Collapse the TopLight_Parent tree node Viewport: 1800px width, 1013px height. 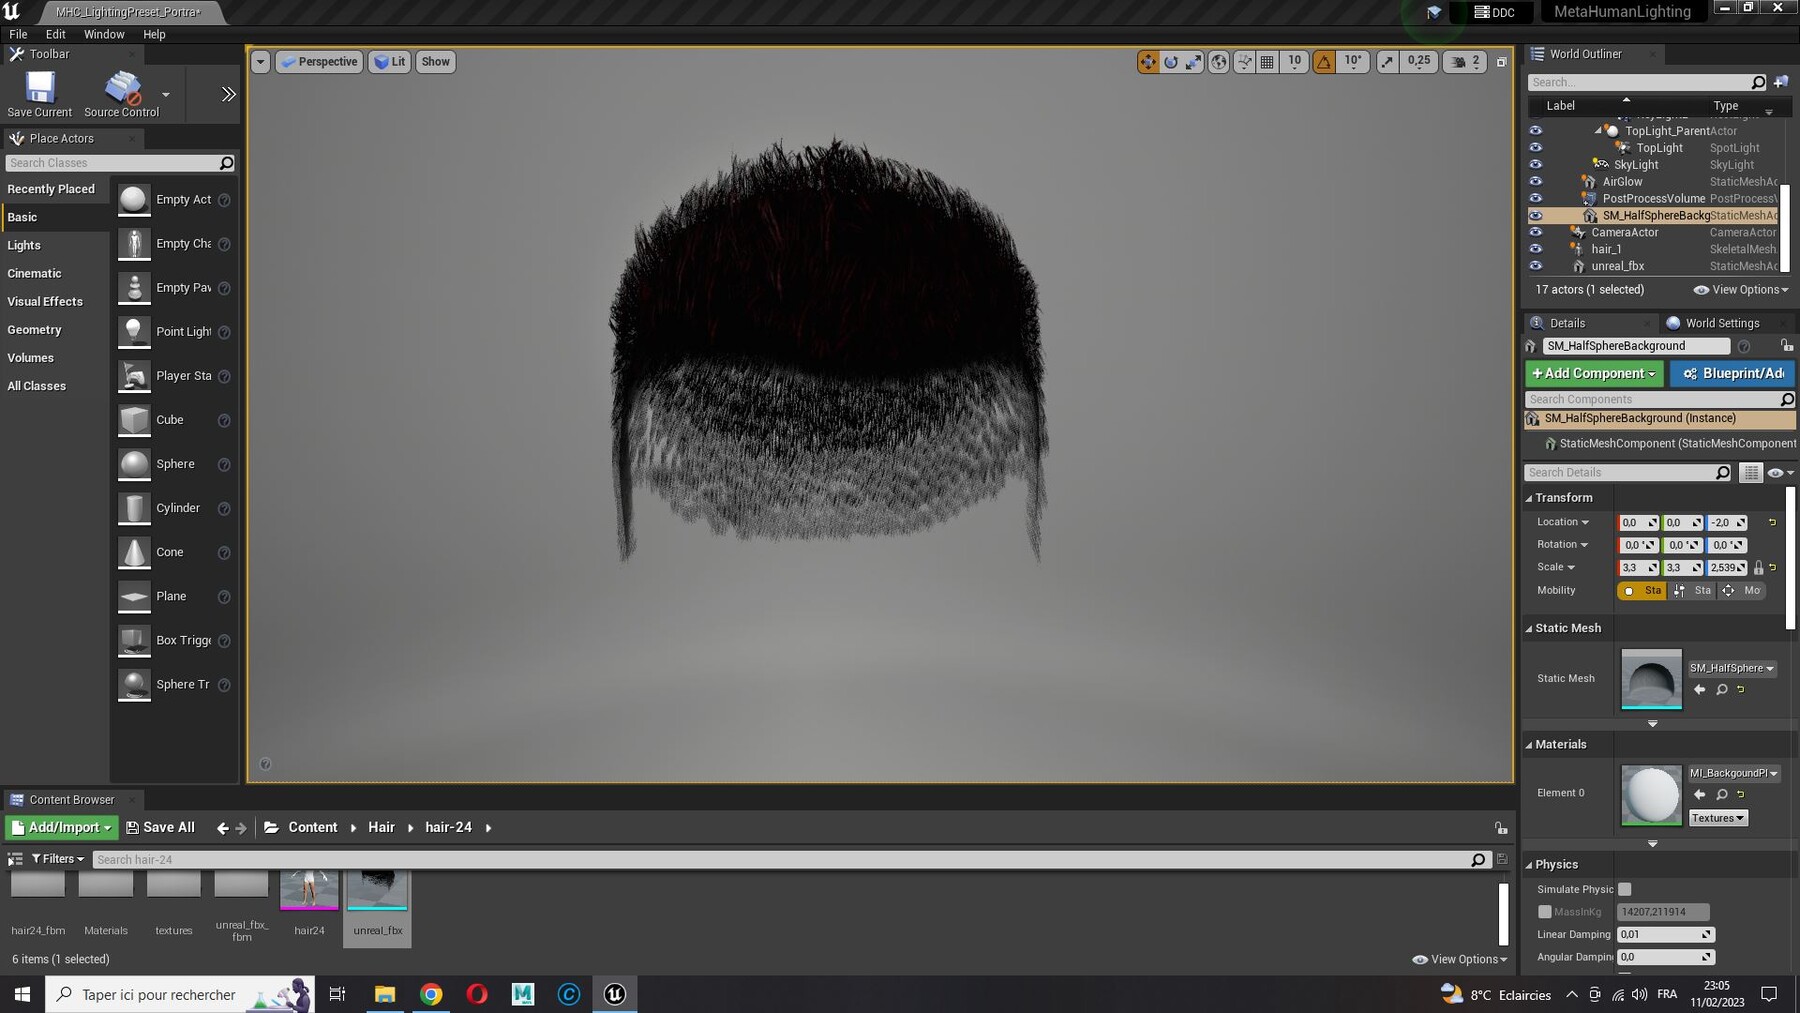click(1597, 131)
